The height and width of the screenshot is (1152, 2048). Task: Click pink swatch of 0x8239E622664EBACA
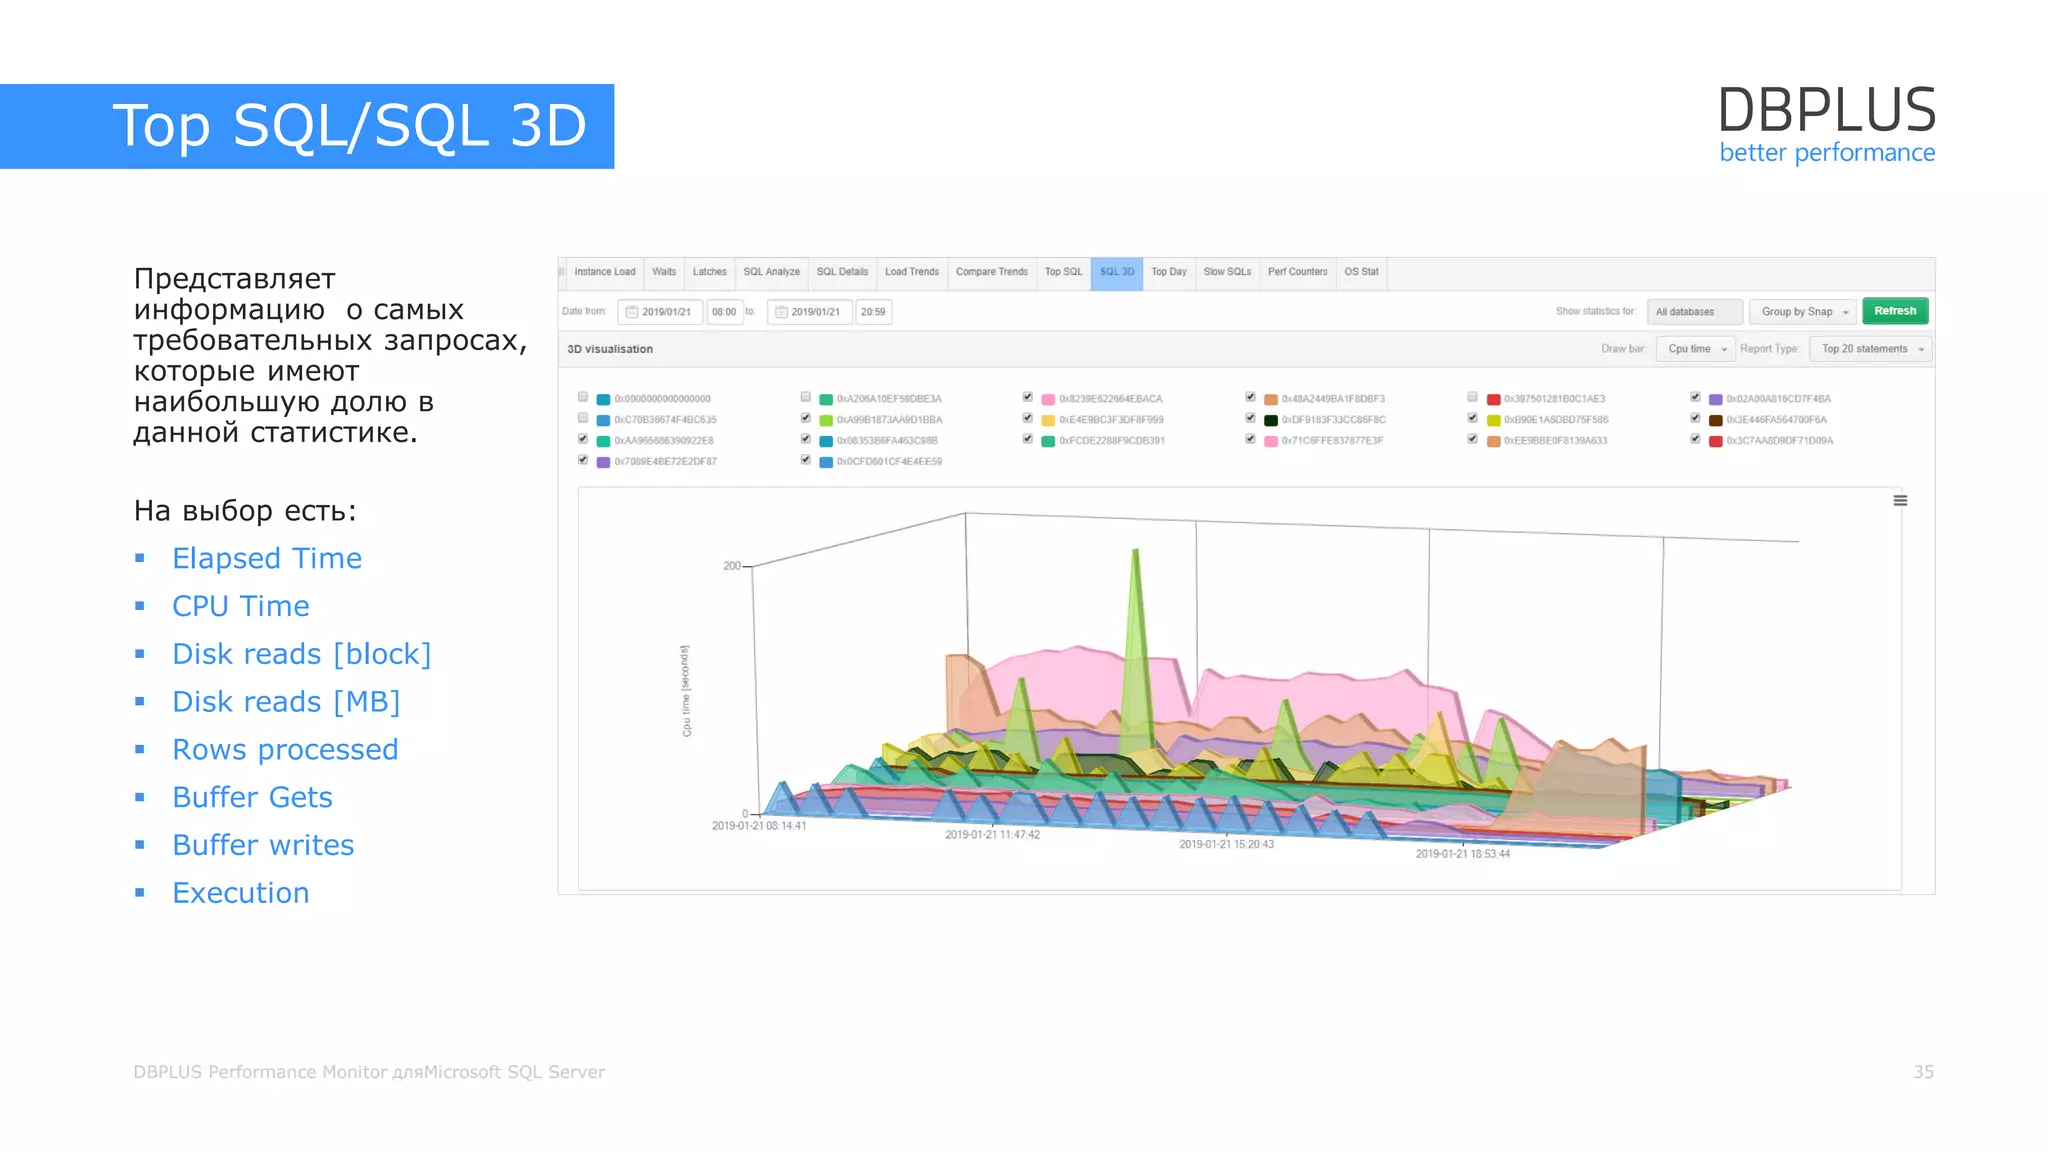pyautogui.click(x=1048, y=399)
